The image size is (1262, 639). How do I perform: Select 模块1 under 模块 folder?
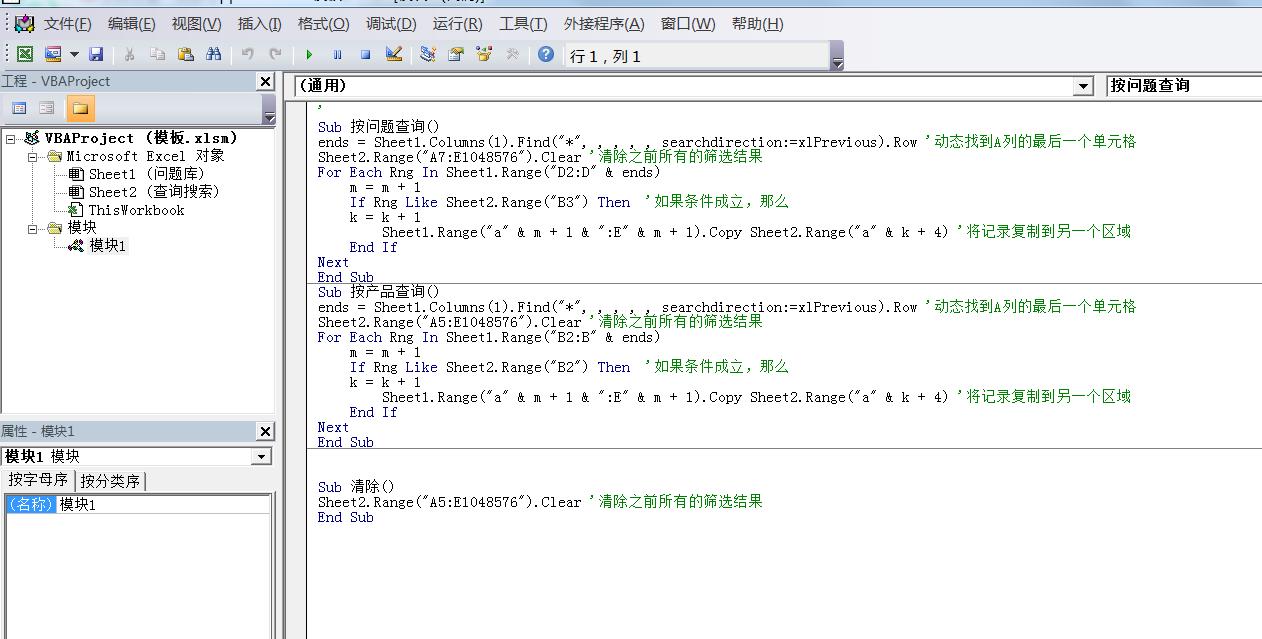(x=107, y=245)
